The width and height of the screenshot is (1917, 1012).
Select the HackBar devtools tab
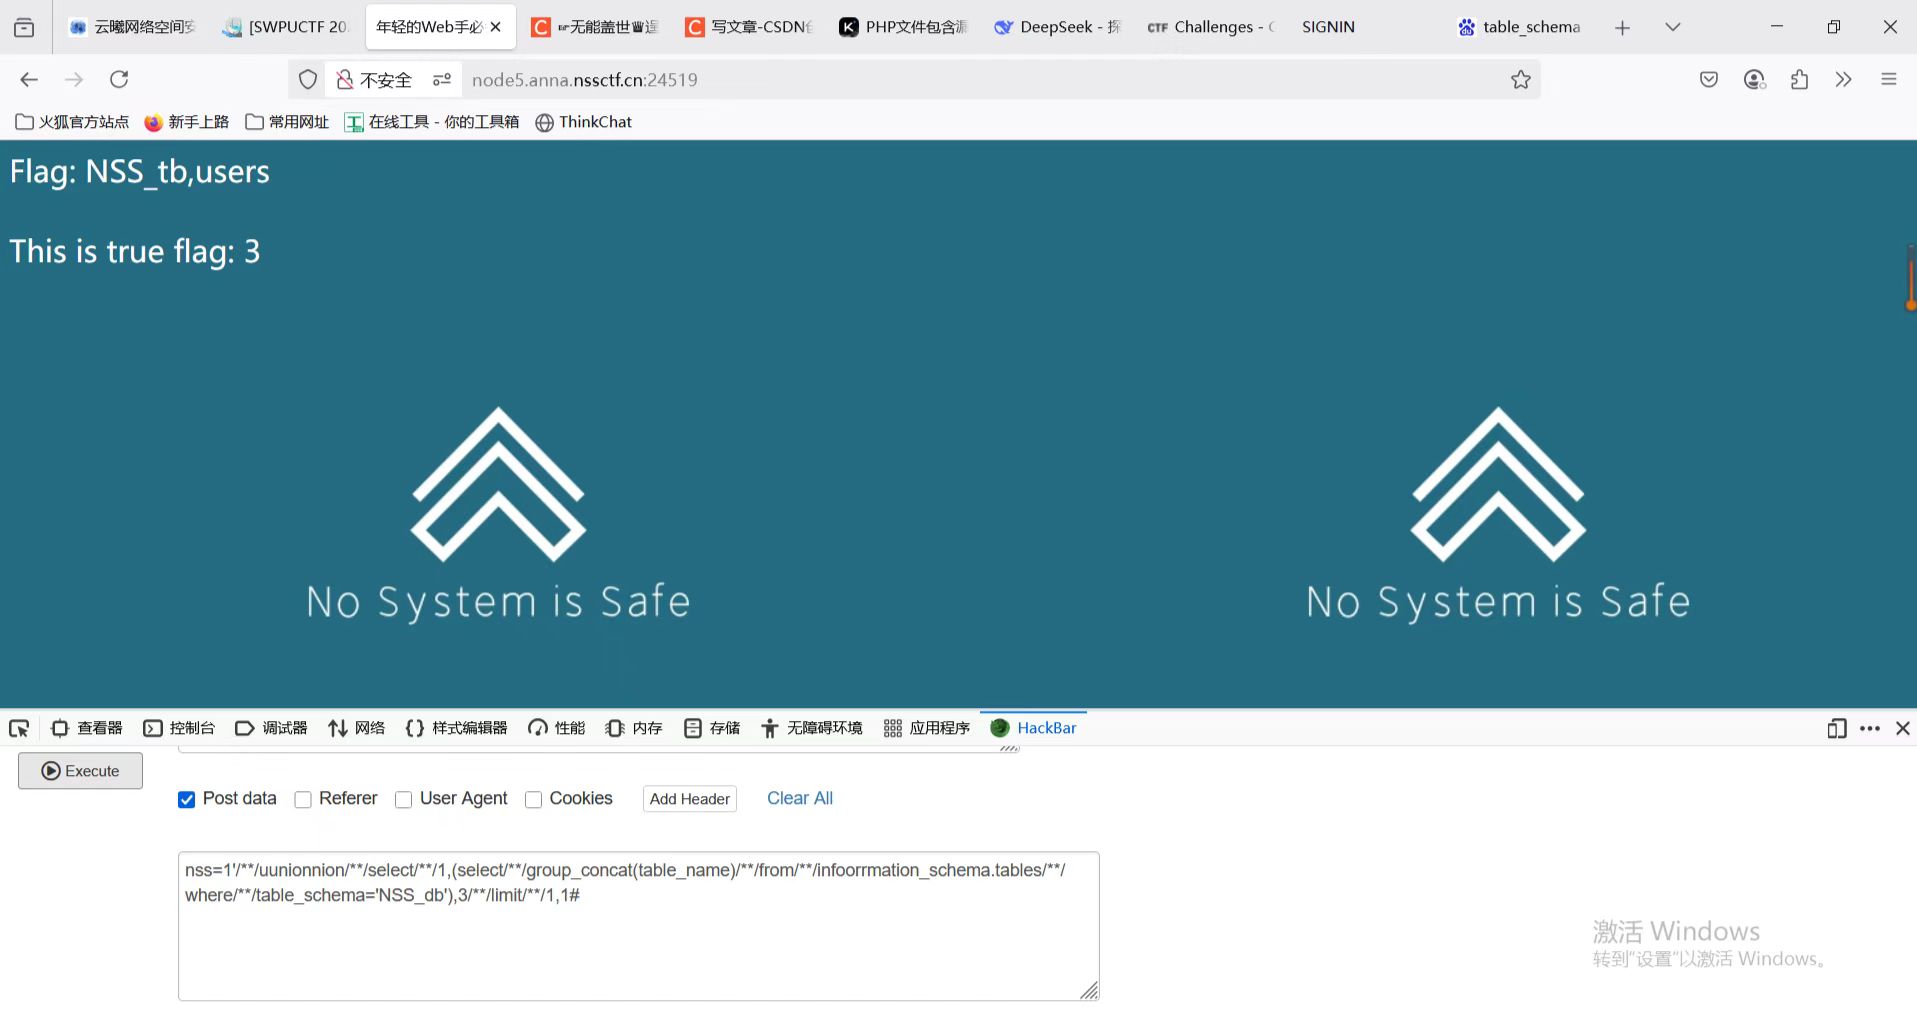[x=1033, y=728]
